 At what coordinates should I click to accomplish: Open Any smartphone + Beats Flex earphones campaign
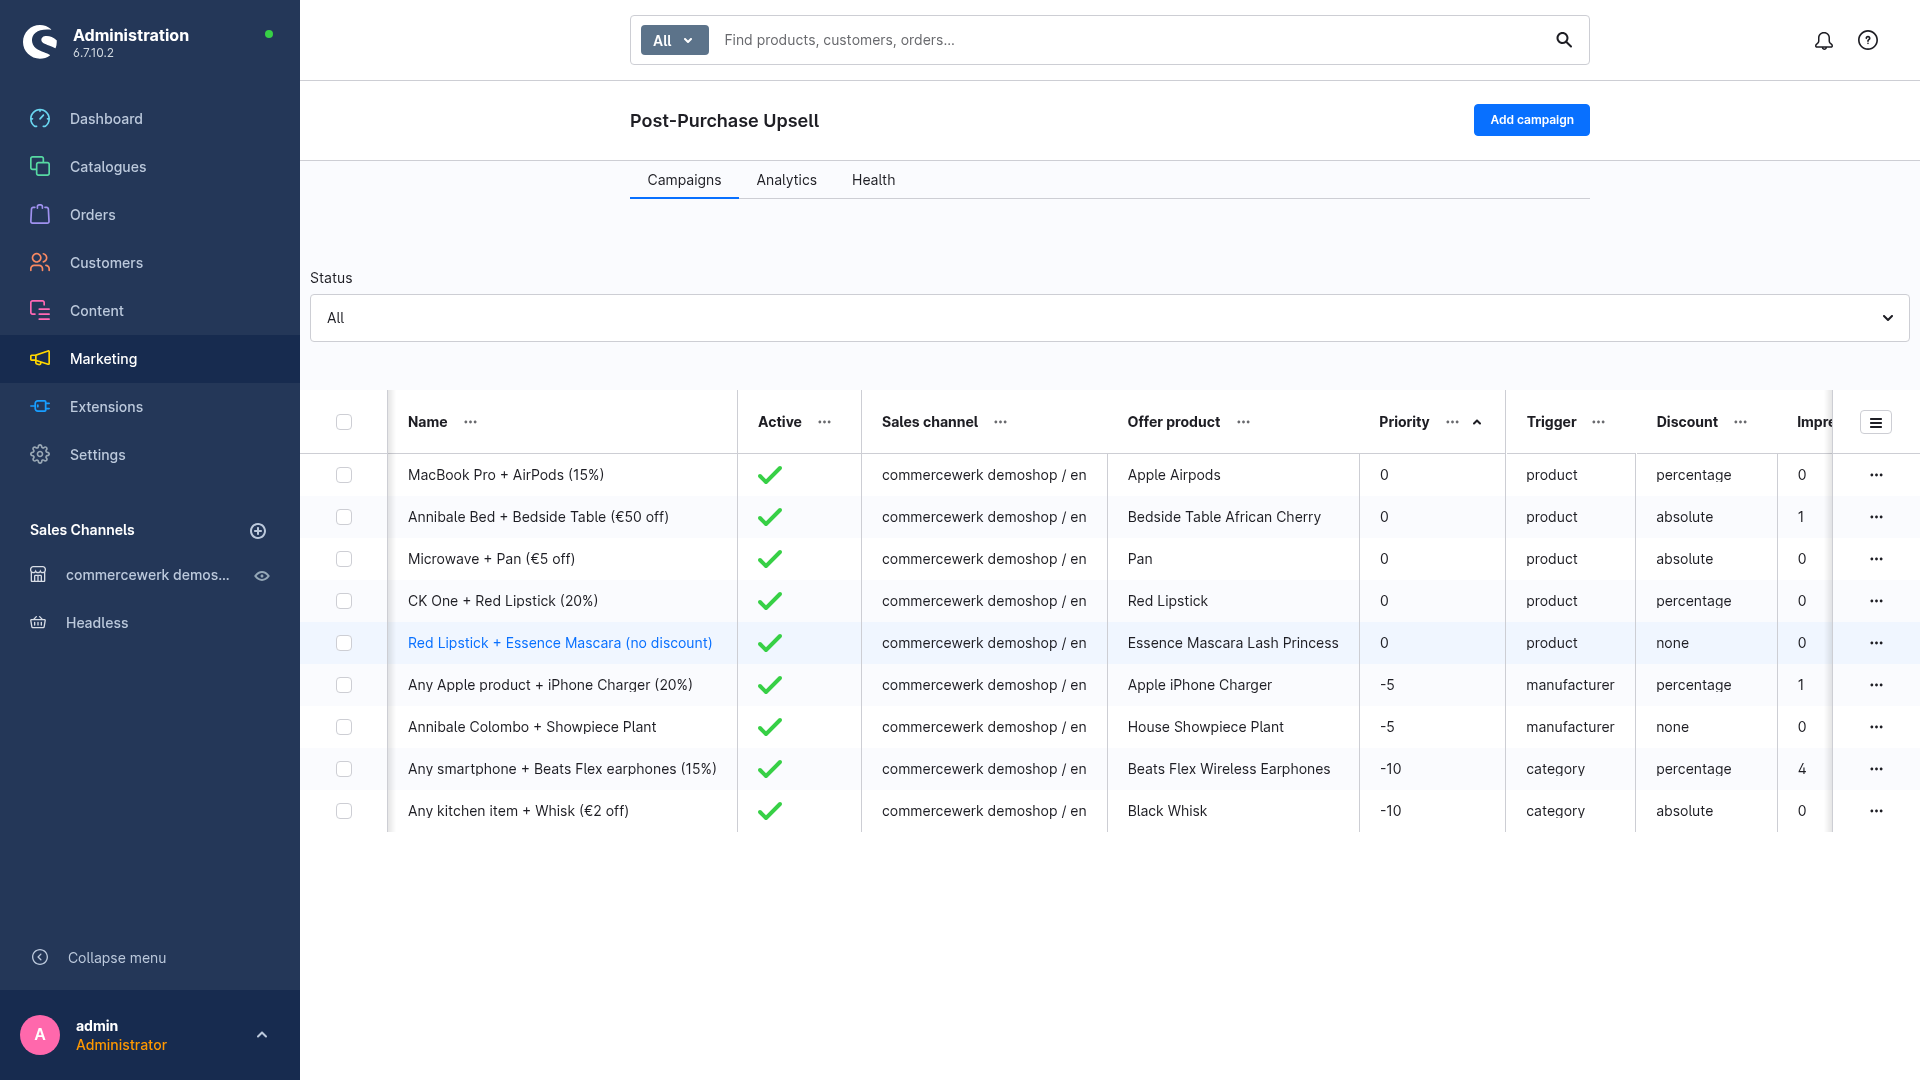[x=562, y=769]
